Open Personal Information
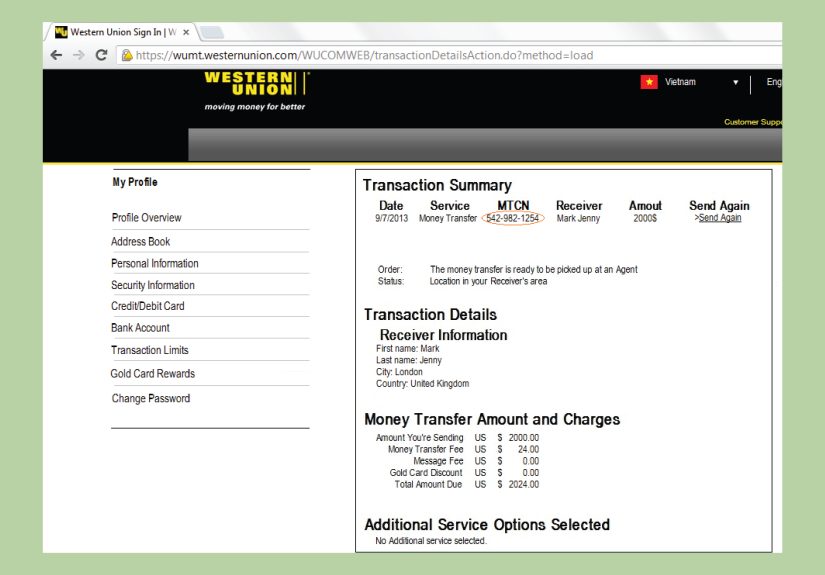Screen dimensions: 825x575 [x=155, y=263]
